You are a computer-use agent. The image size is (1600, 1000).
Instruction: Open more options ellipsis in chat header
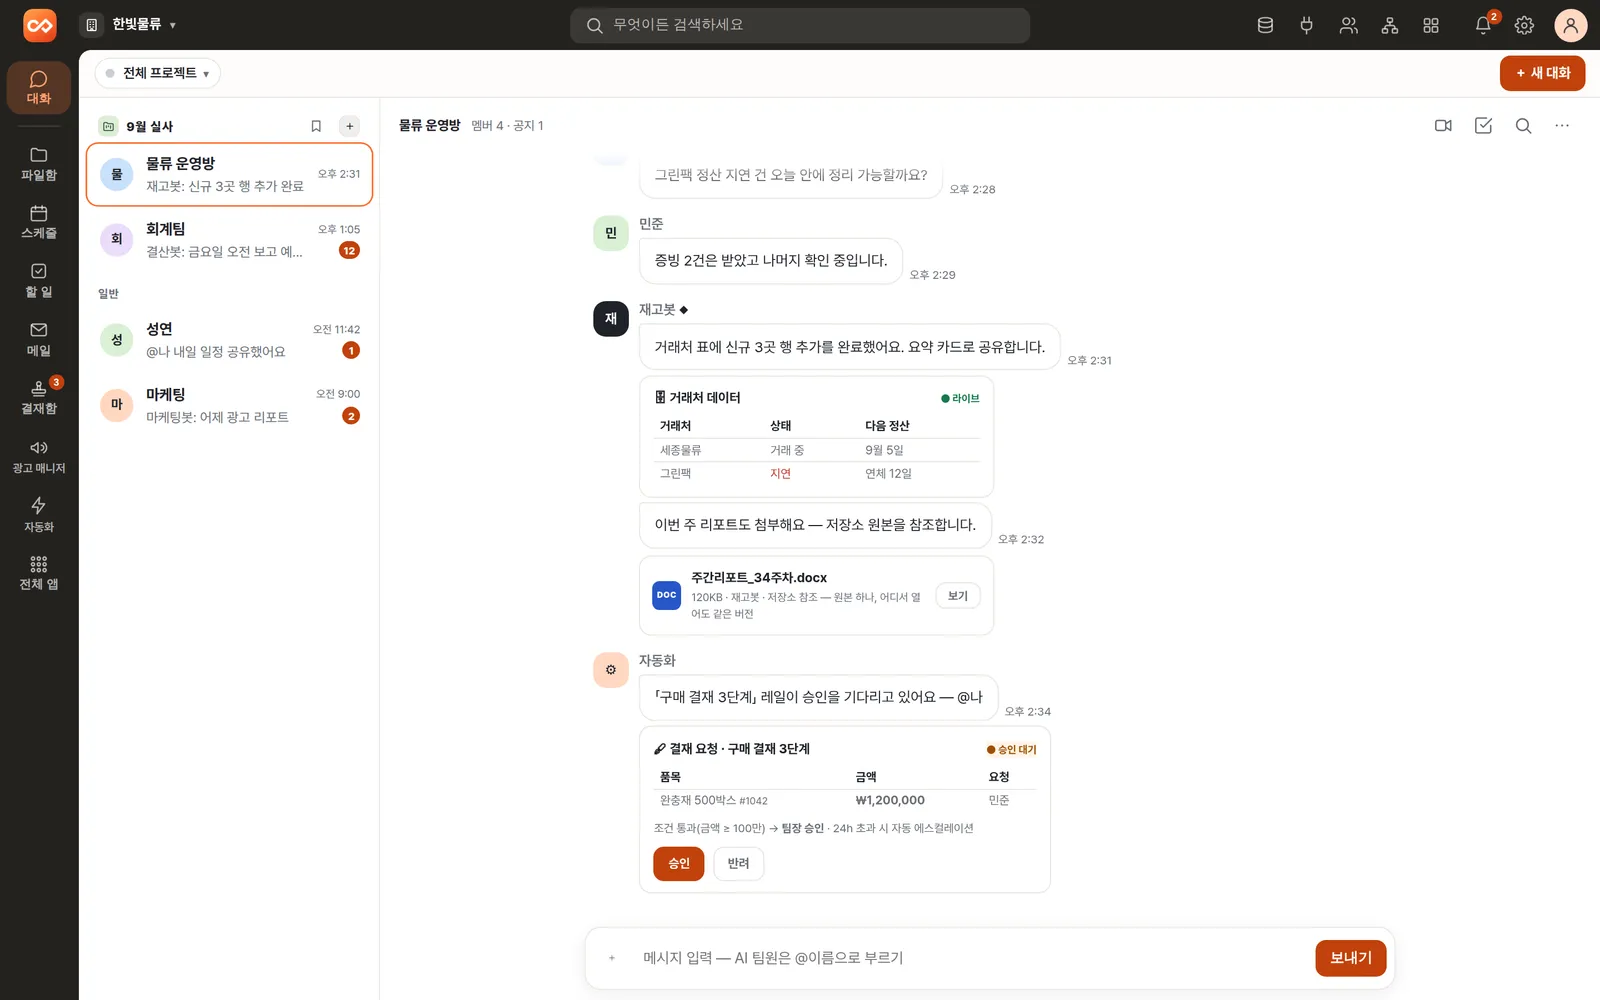click(x=1562, y=125)
